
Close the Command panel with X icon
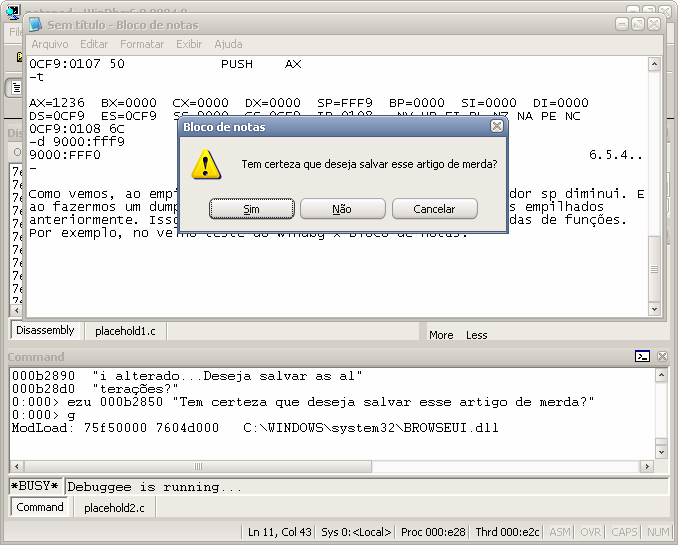pos(661,357)
